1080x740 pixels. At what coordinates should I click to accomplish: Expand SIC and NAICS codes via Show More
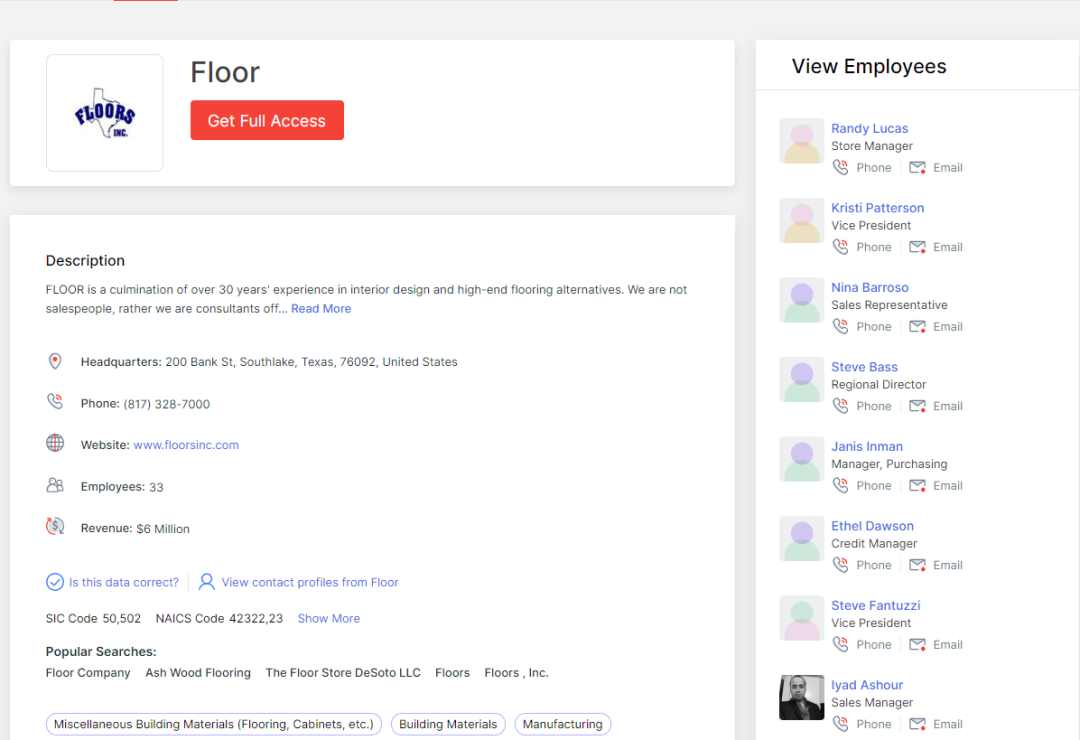[328, 619]
